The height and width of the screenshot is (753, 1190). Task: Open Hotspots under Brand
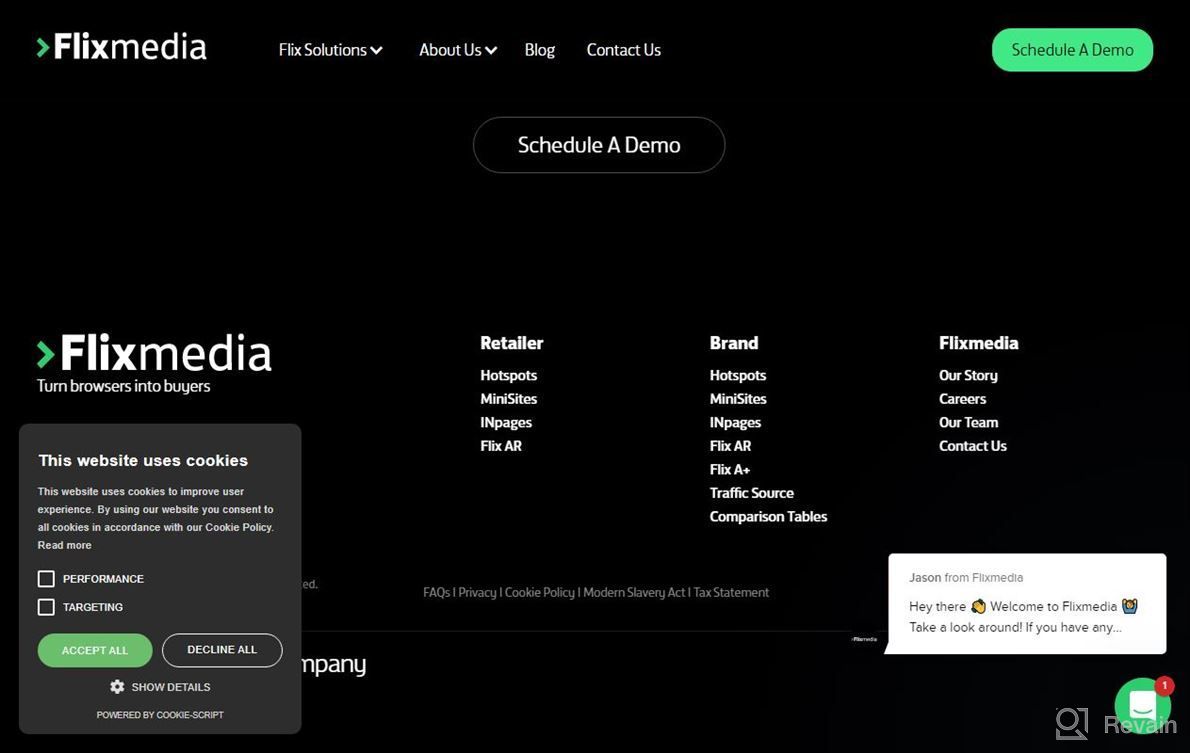pyautogui.click(x=738, y=376)
